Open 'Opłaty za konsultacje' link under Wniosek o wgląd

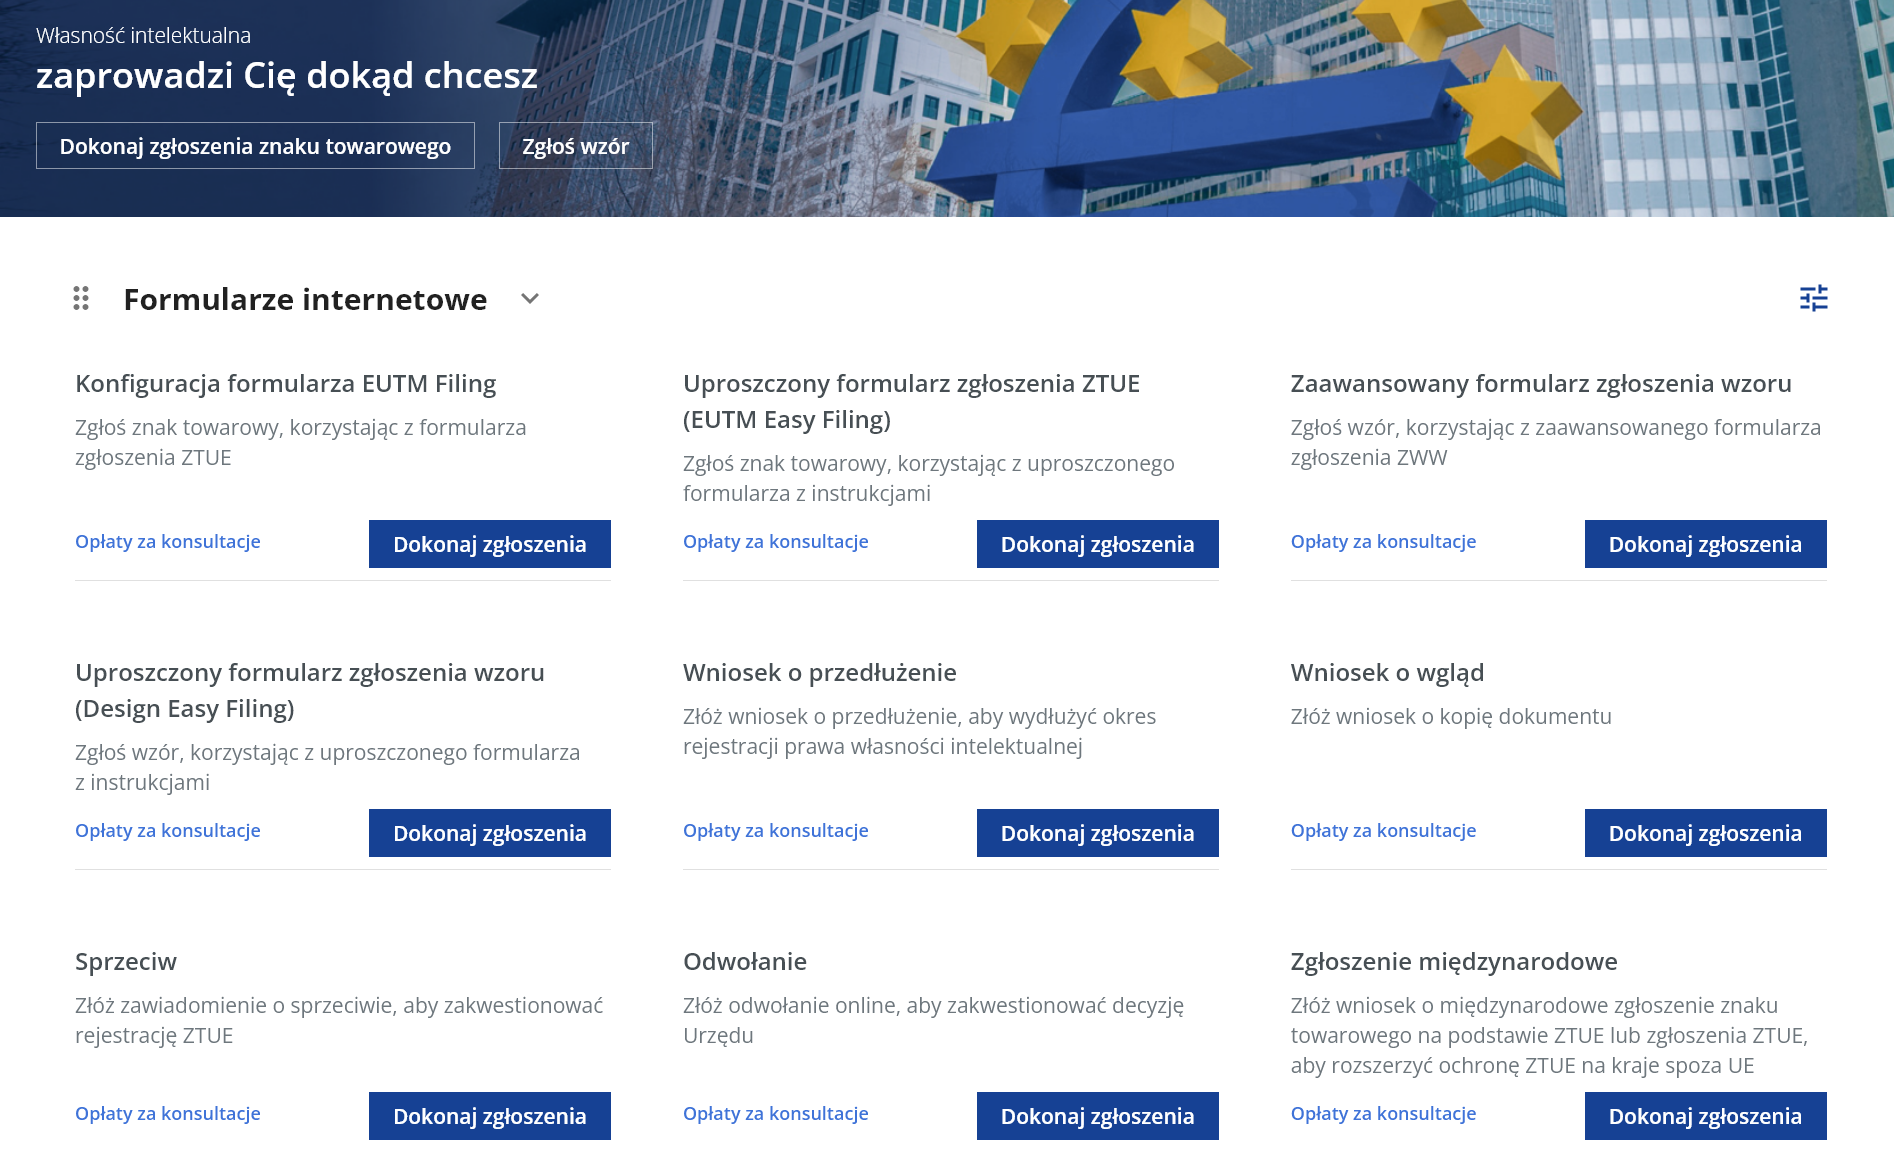click(1383, 830)
